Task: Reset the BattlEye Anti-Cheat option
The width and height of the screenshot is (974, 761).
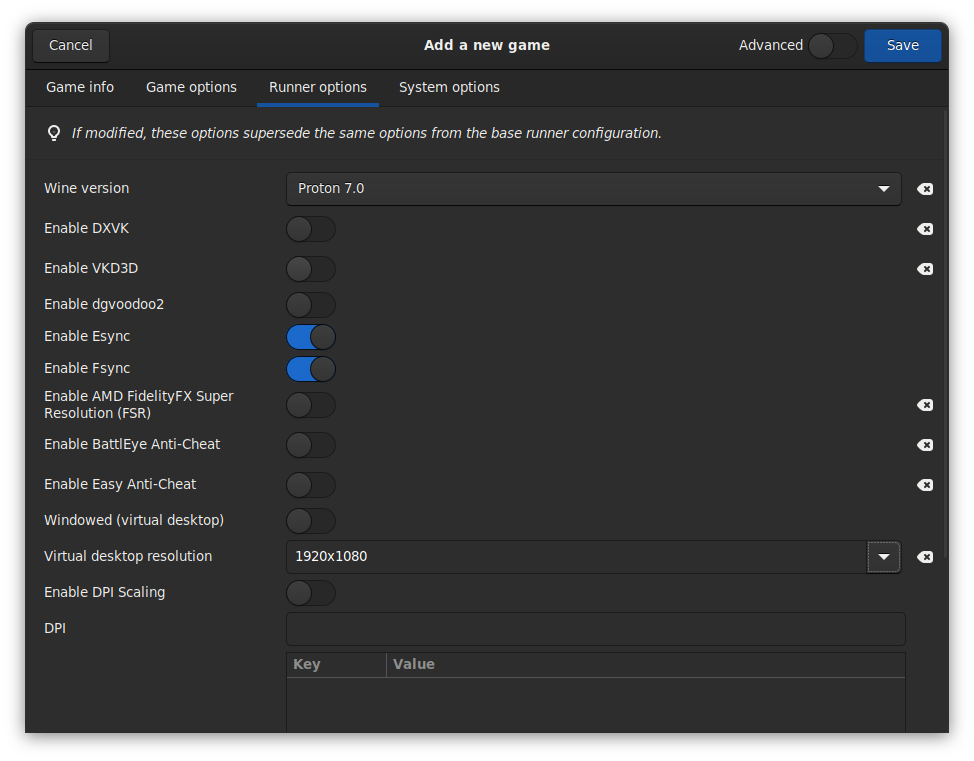Action: tap(925, 445)
